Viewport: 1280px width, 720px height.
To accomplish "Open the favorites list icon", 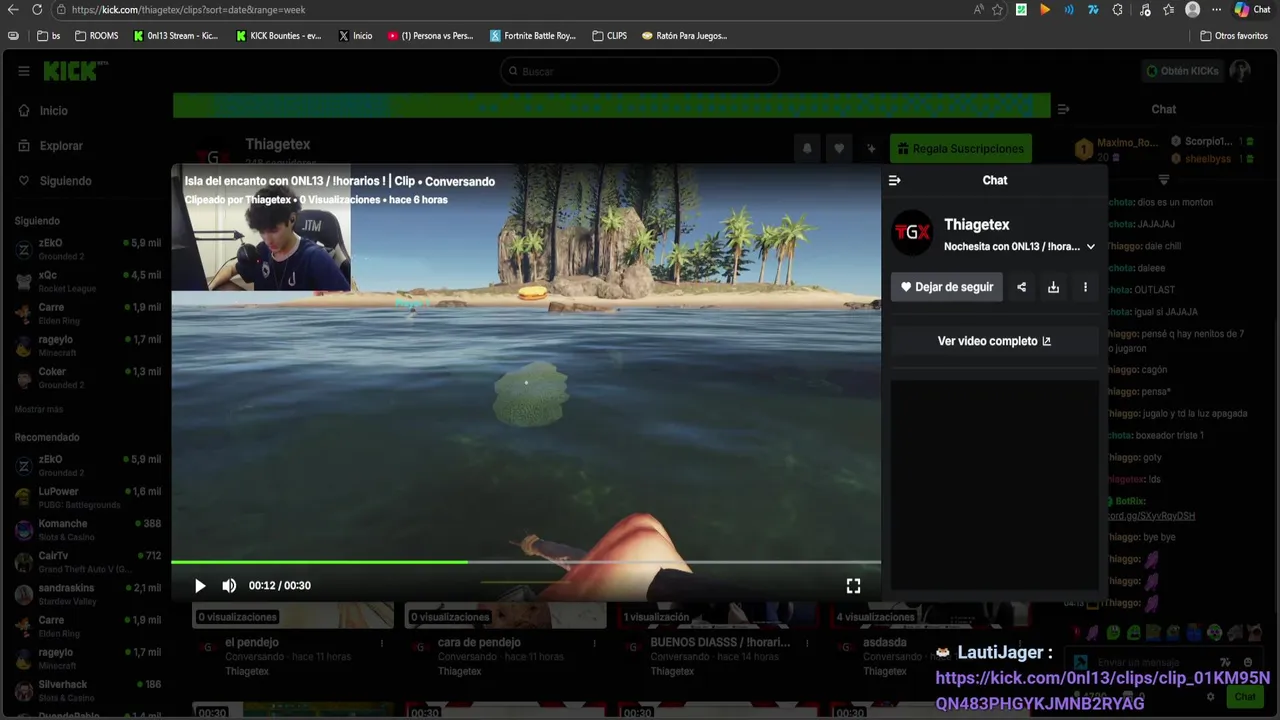I will [x=1168, y=10].
